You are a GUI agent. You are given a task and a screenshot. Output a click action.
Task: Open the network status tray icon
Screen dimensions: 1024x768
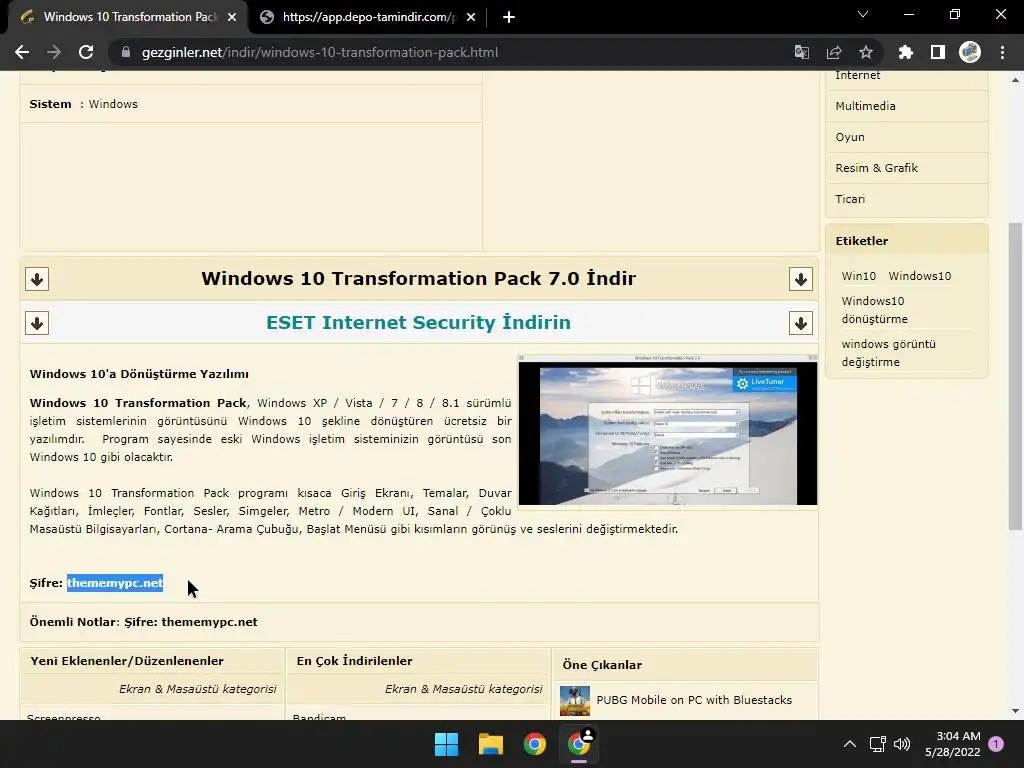[x=877, y=744]
